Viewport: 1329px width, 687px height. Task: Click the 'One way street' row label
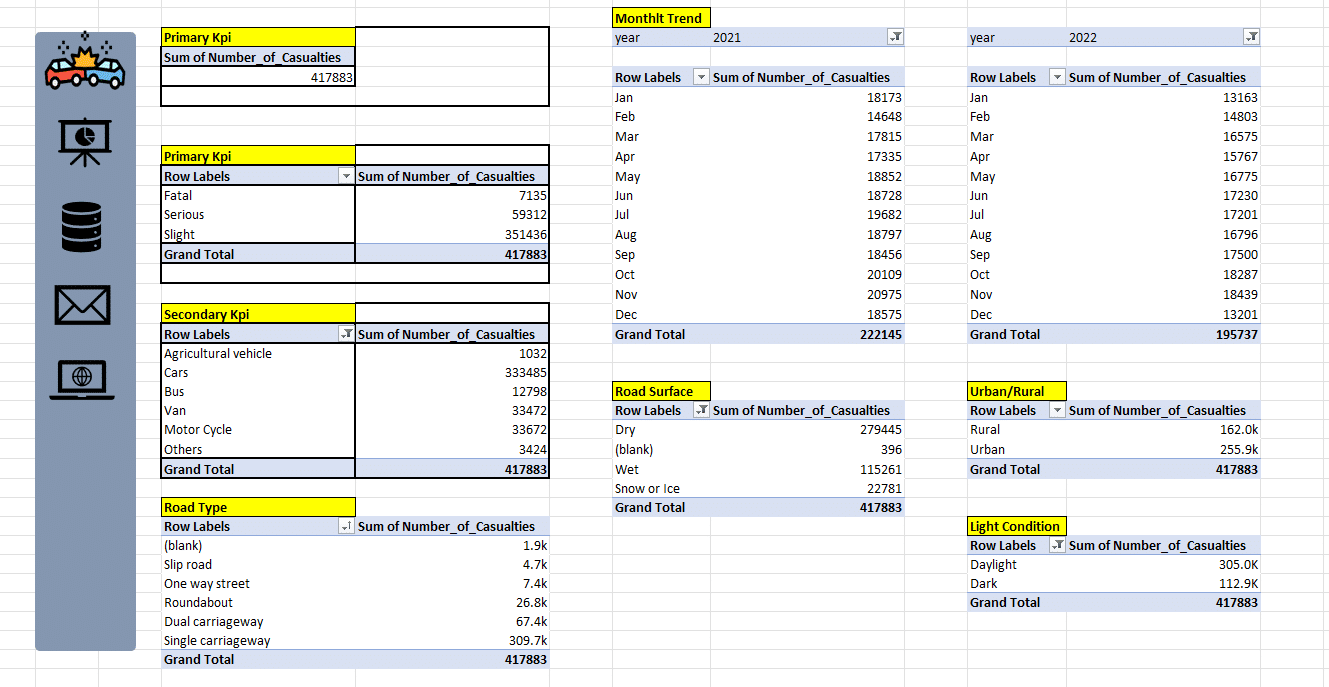(207, 583)
